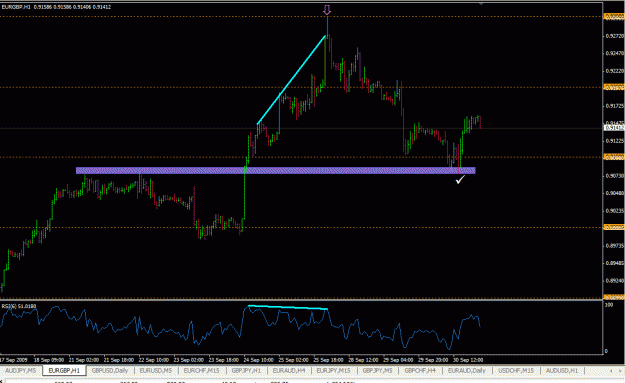The height and width of the screenshot is (383, 625).
Task: Select the white check mark object
Action: pyautogui.click(x=460, y=180)
